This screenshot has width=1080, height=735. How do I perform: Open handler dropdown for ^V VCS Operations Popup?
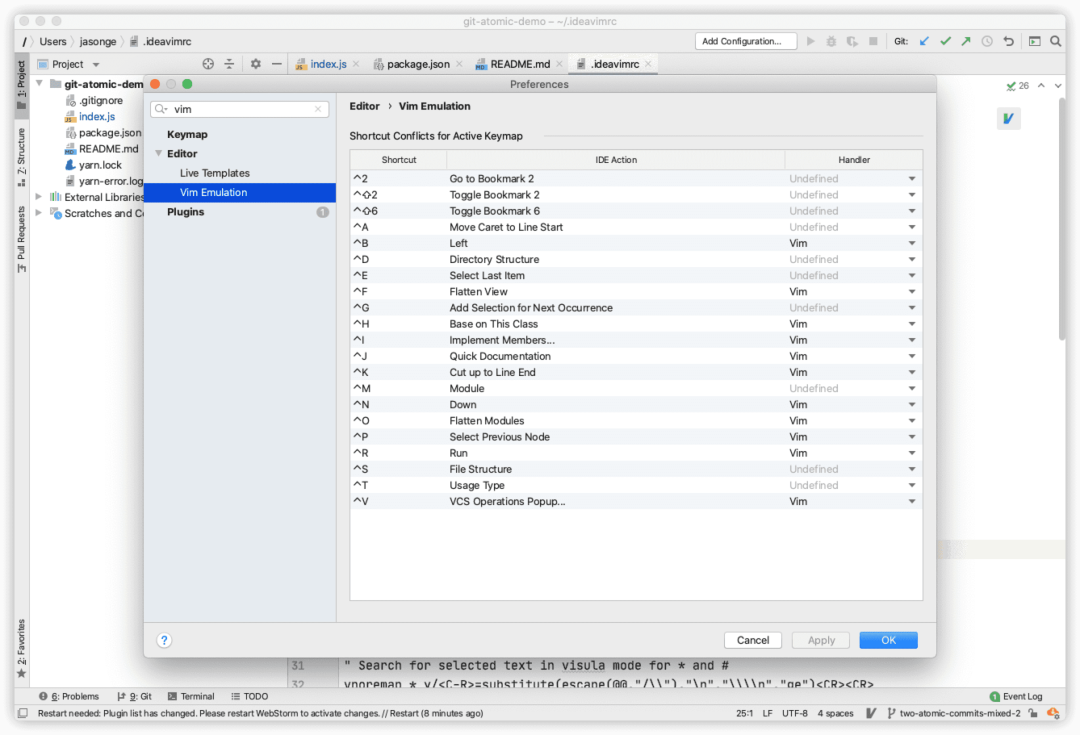pos(911,501)
